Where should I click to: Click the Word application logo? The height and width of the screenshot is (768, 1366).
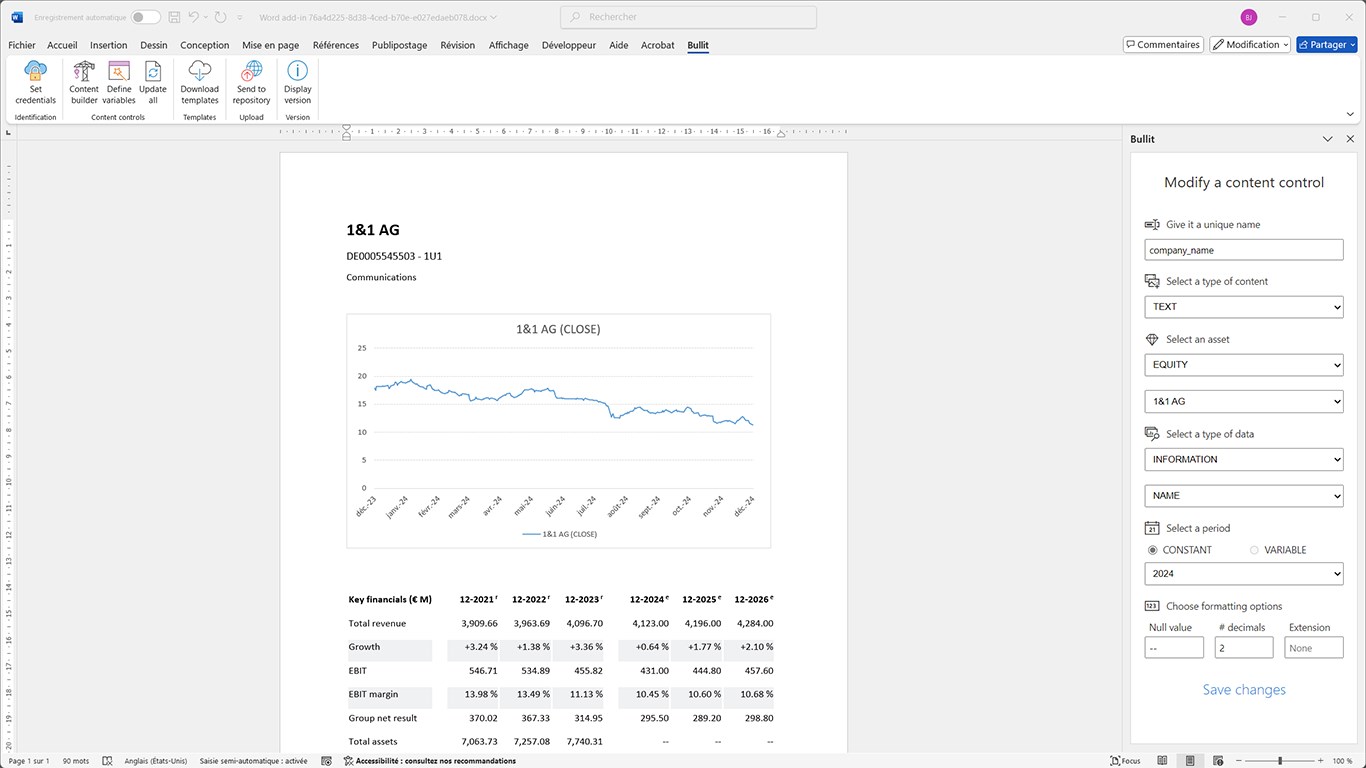point(16,17)
